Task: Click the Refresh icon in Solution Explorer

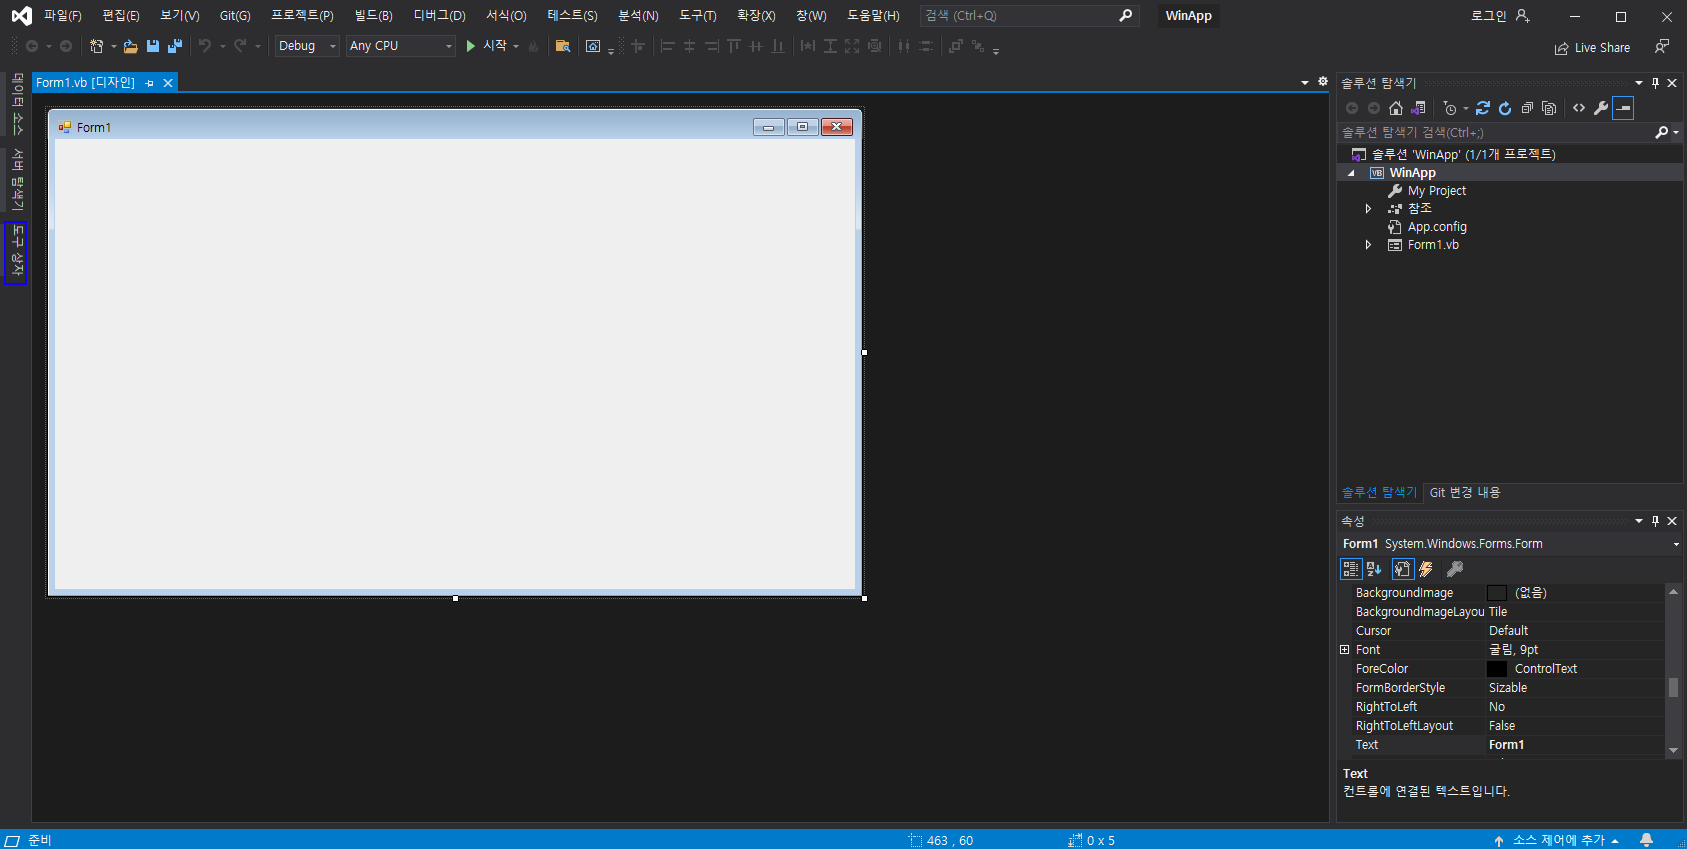Action: point(1505,108)
